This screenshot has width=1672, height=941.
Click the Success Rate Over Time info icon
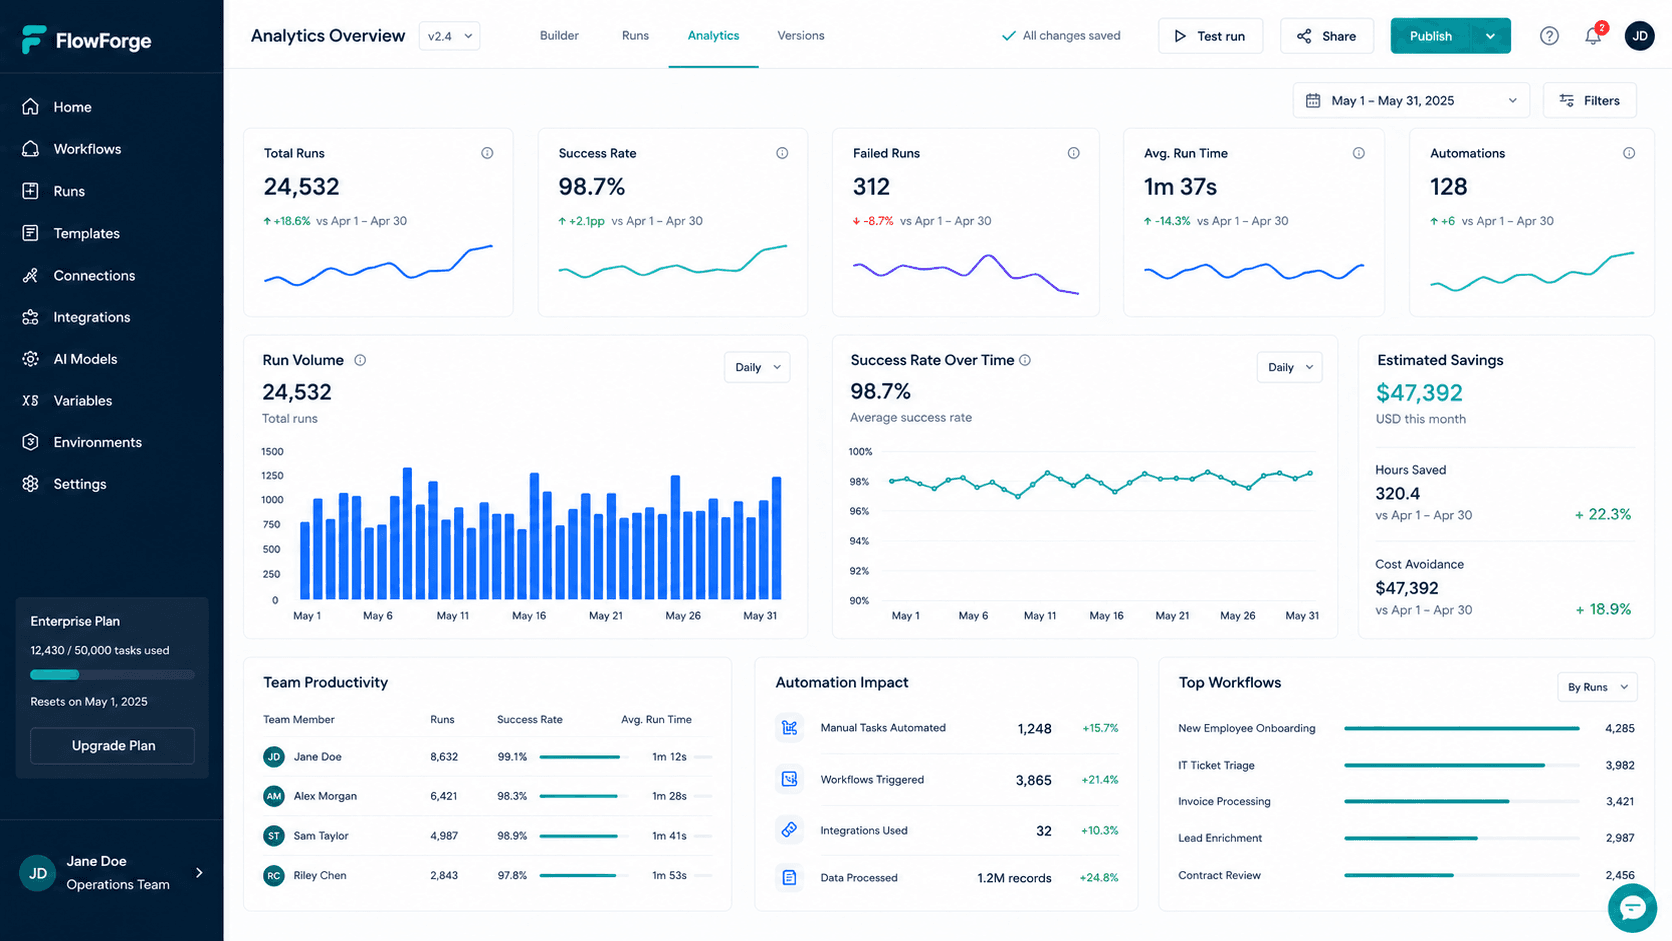[1025, 360]
